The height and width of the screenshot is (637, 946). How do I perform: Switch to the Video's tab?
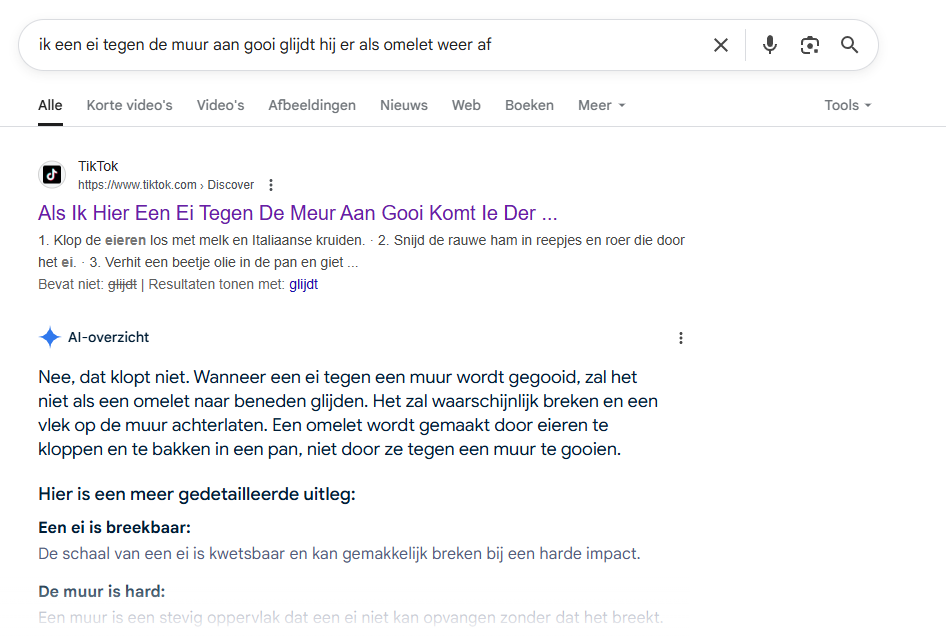click(x=220, y=105)
